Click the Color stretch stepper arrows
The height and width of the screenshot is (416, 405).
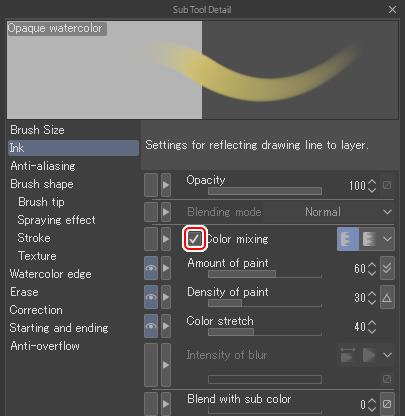[372, 327]
